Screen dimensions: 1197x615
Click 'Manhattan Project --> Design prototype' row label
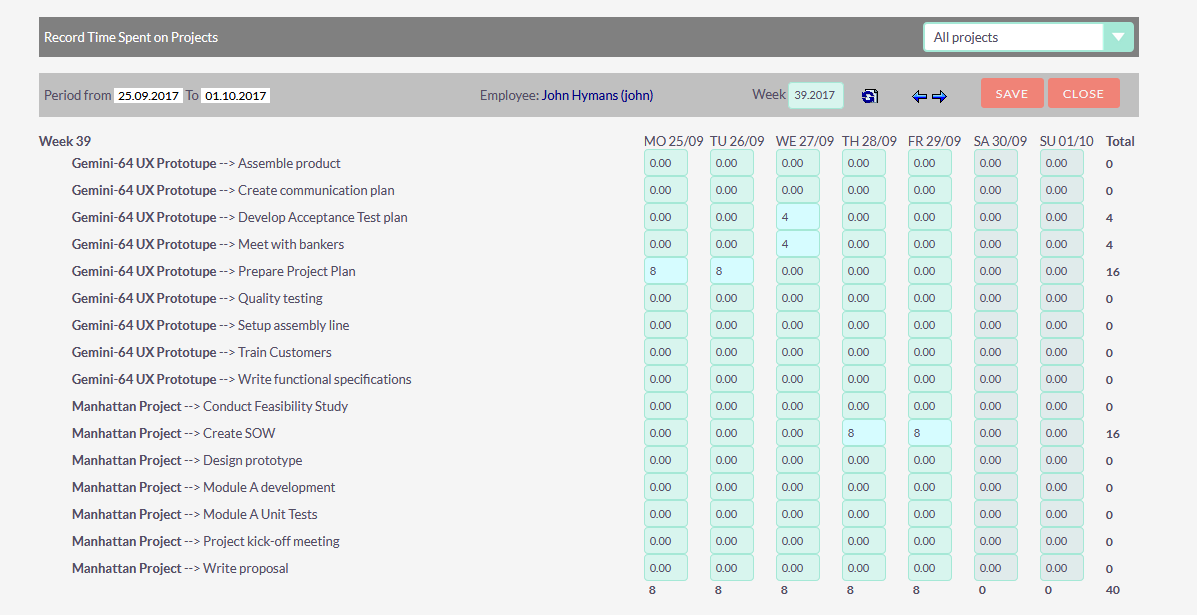[187, 460]
